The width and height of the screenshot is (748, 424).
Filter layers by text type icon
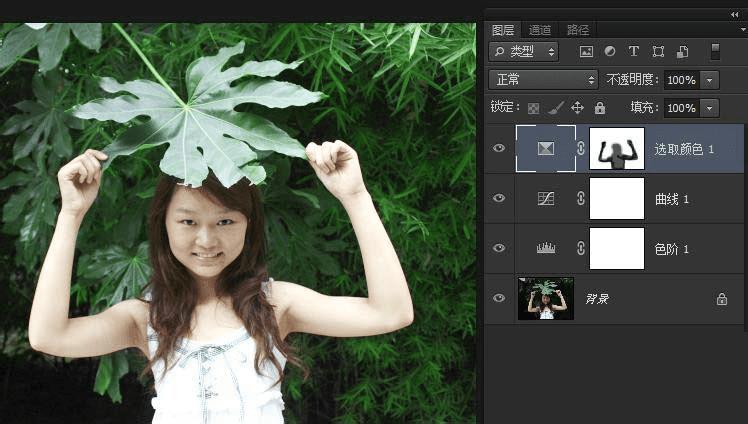pos(633,51)
